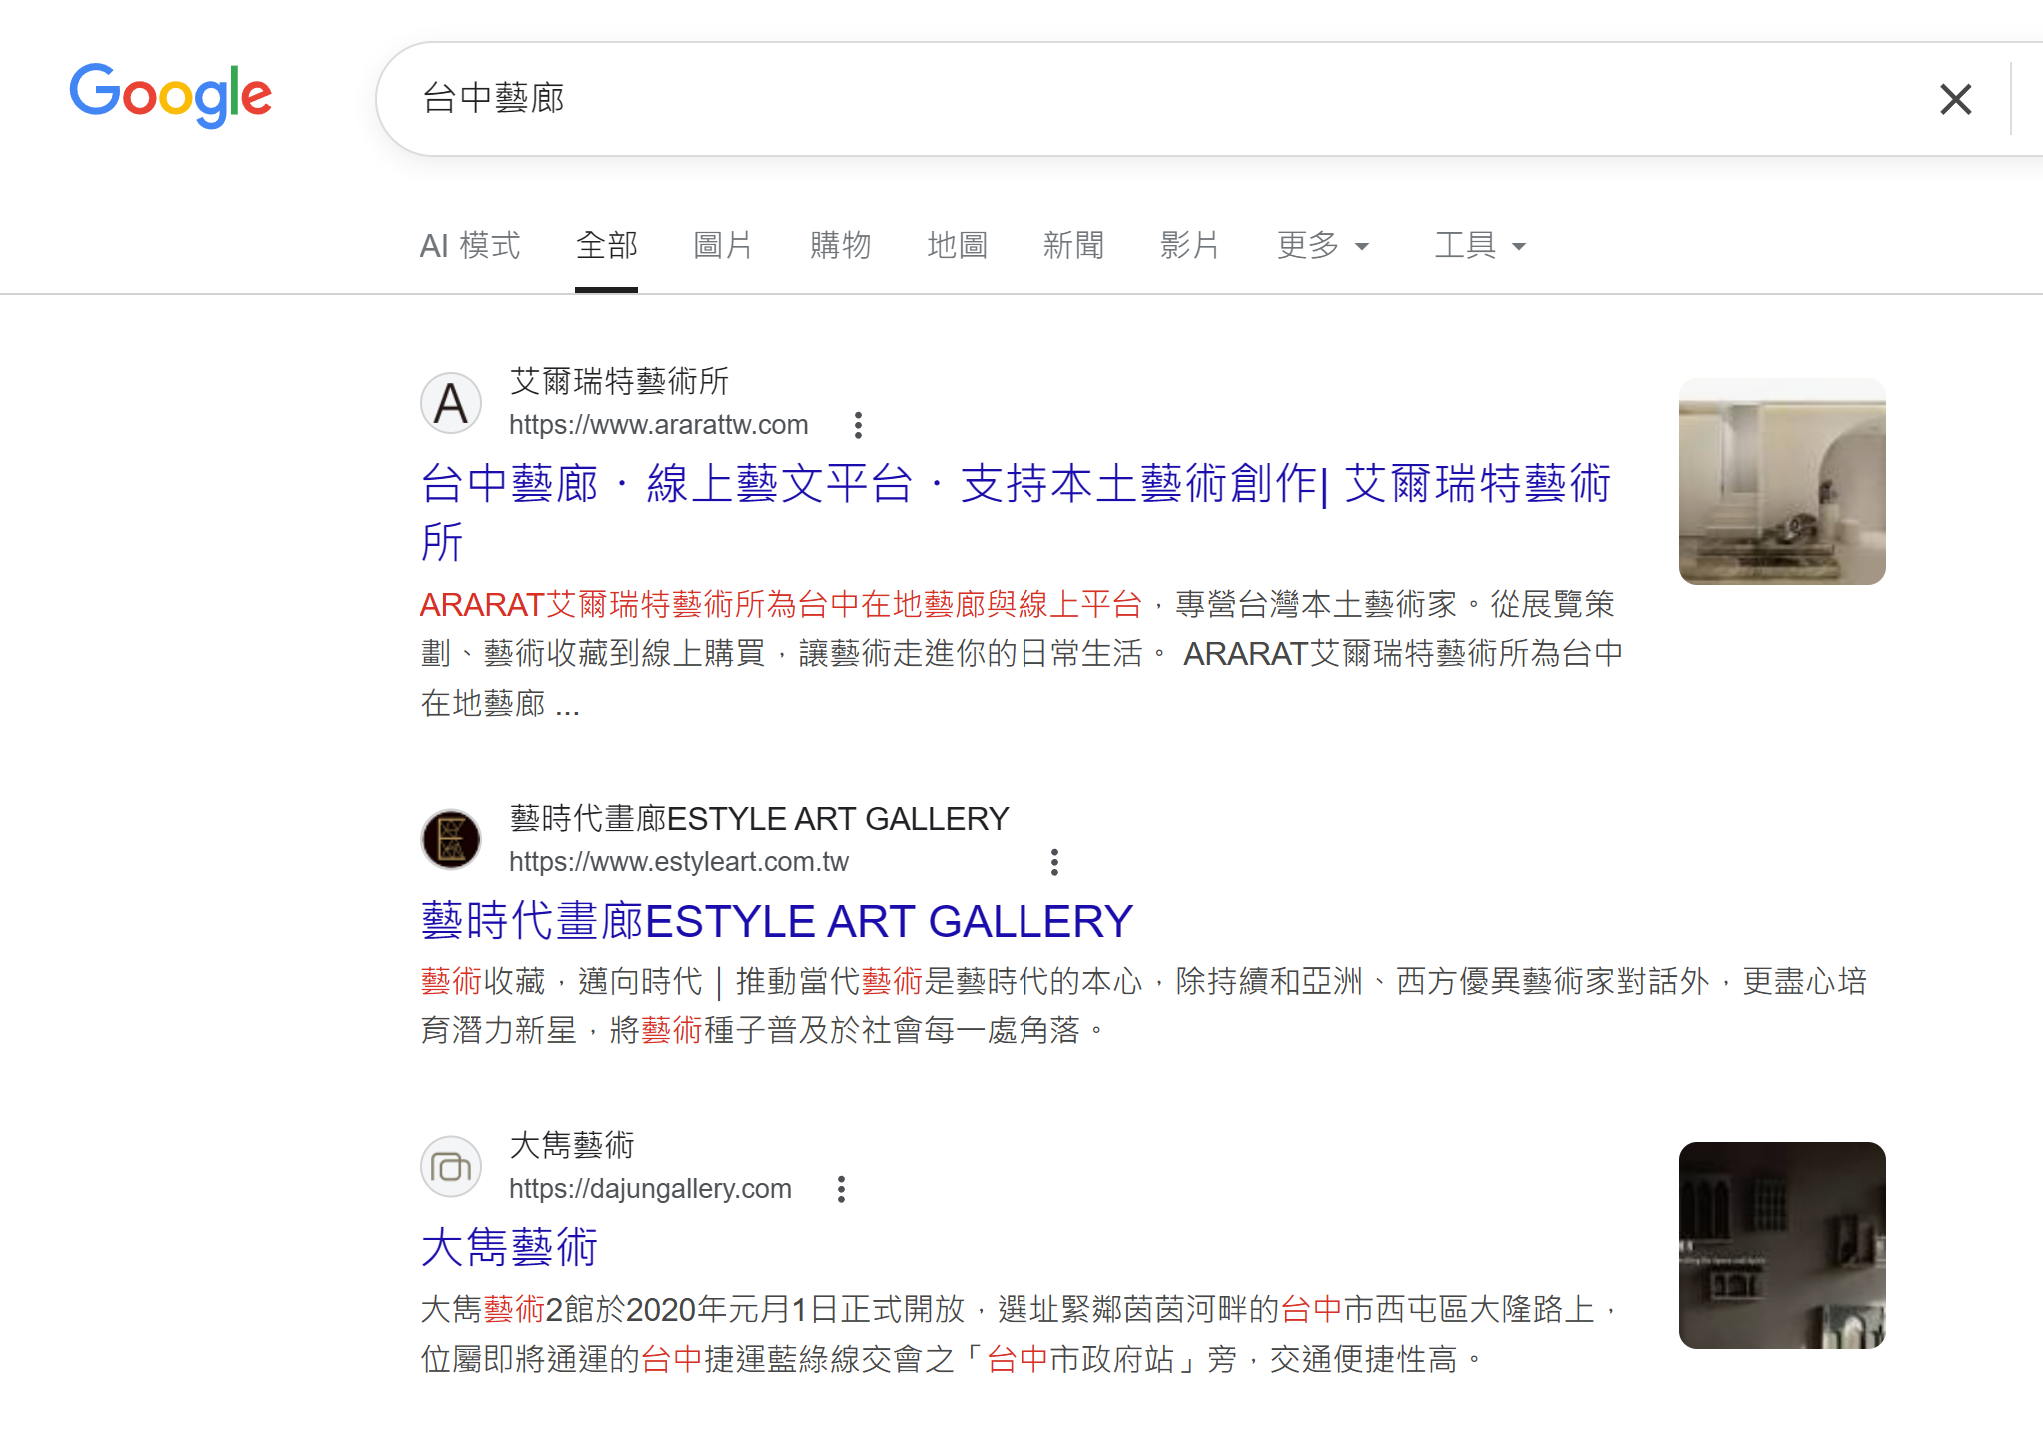2043x1442 pixels.
Task: Switch to the 圖片 tab
Action: coord(723,245)
